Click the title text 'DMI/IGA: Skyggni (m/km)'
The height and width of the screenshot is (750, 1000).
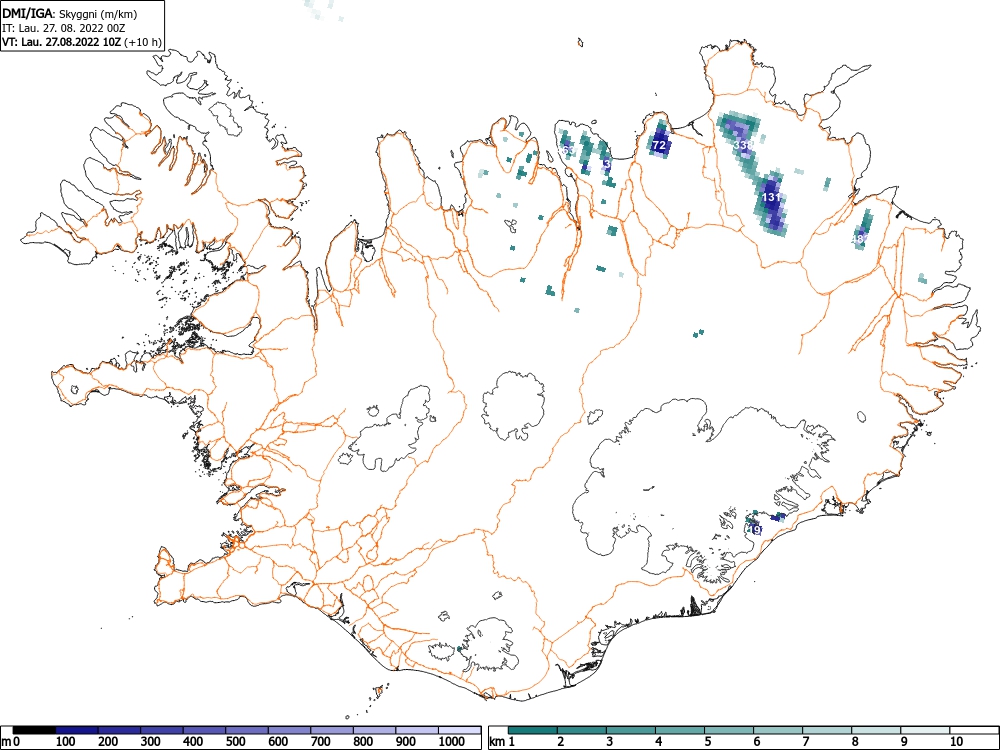[70, 14]
